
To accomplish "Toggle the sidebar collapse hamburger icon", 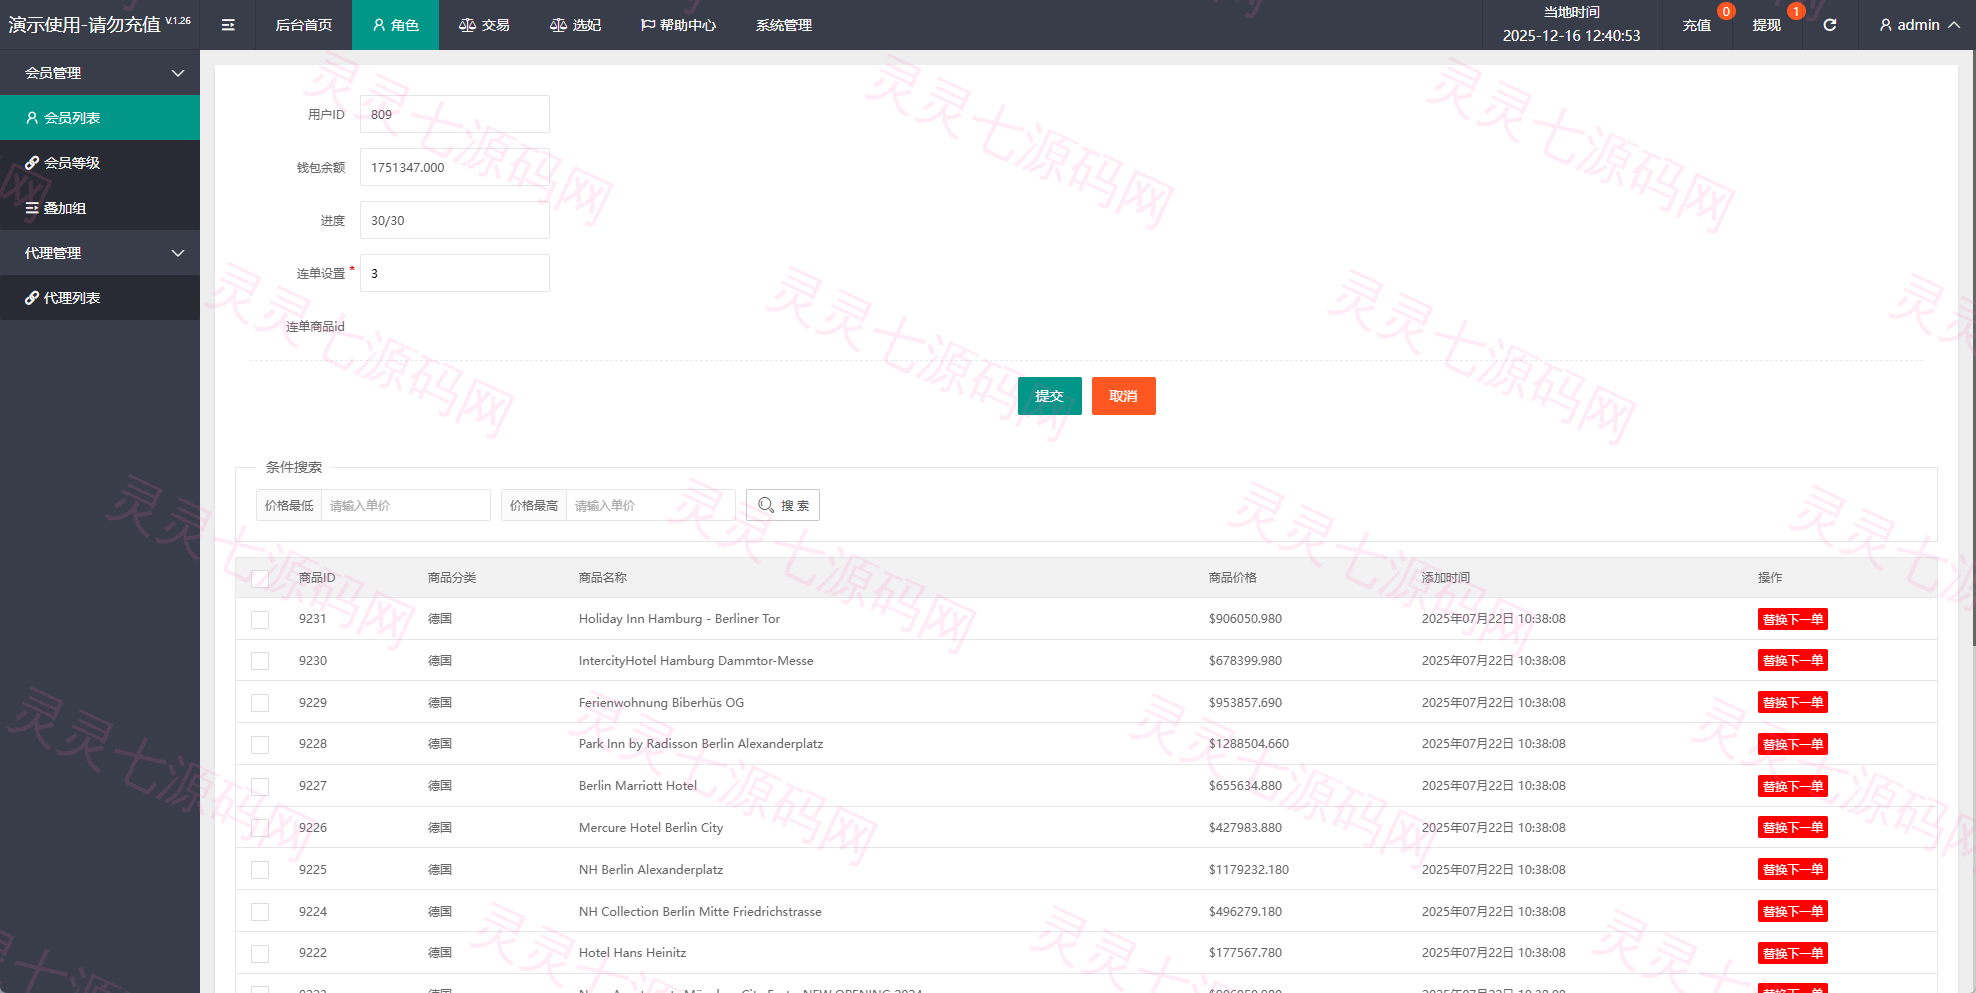I will coord(228,25).
